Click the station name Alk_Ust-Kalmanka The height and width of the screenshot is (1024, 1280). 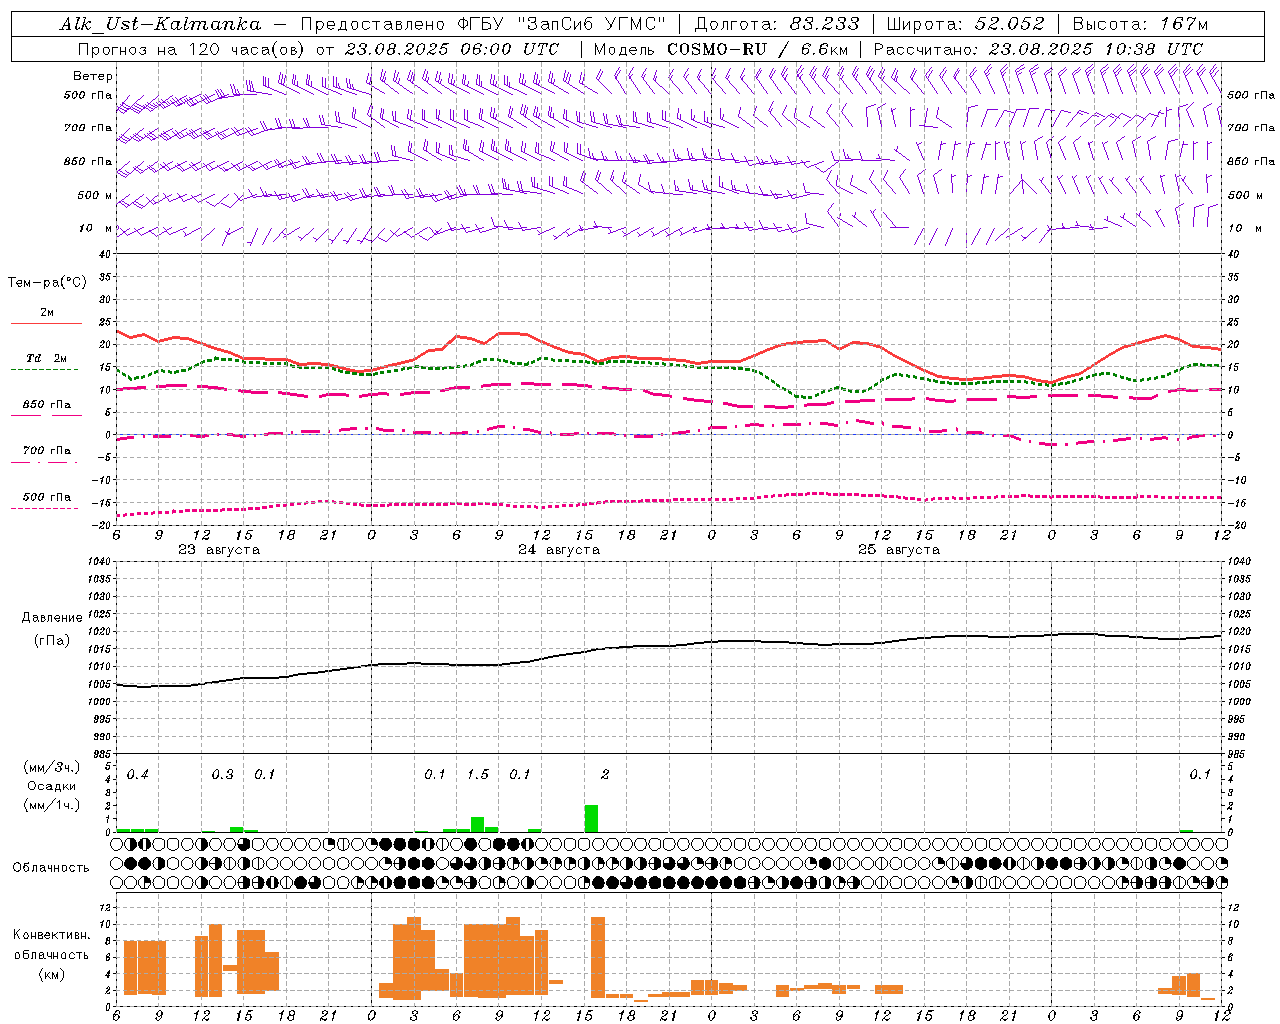[160, 24]
